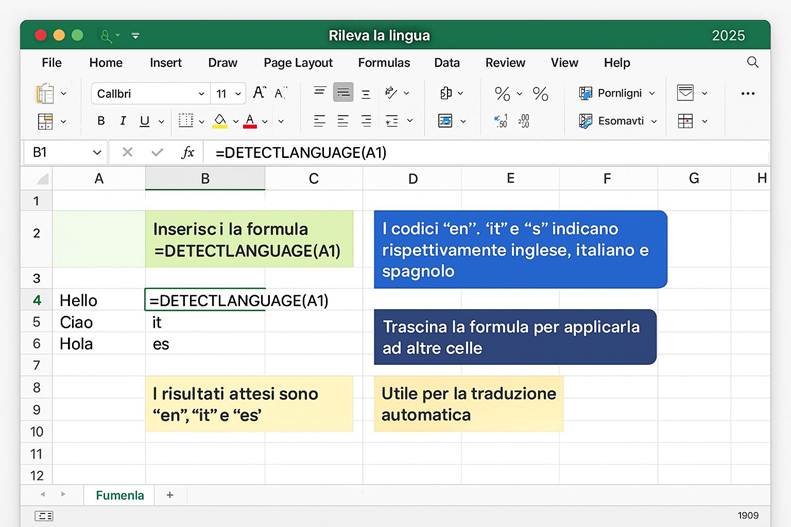Viewport: 791px width, 527px height.
Task: Expand the fill color dropdown arrow
Action: click(236, 122)
